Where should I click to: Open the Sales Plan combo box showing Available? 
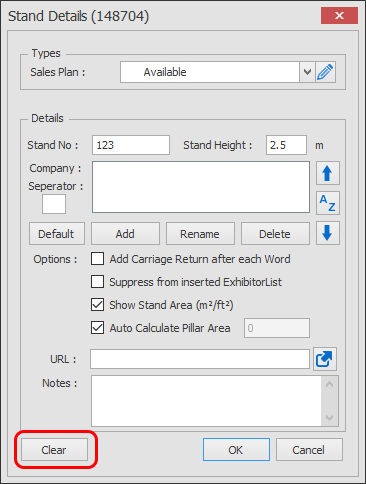click(218, 72)
